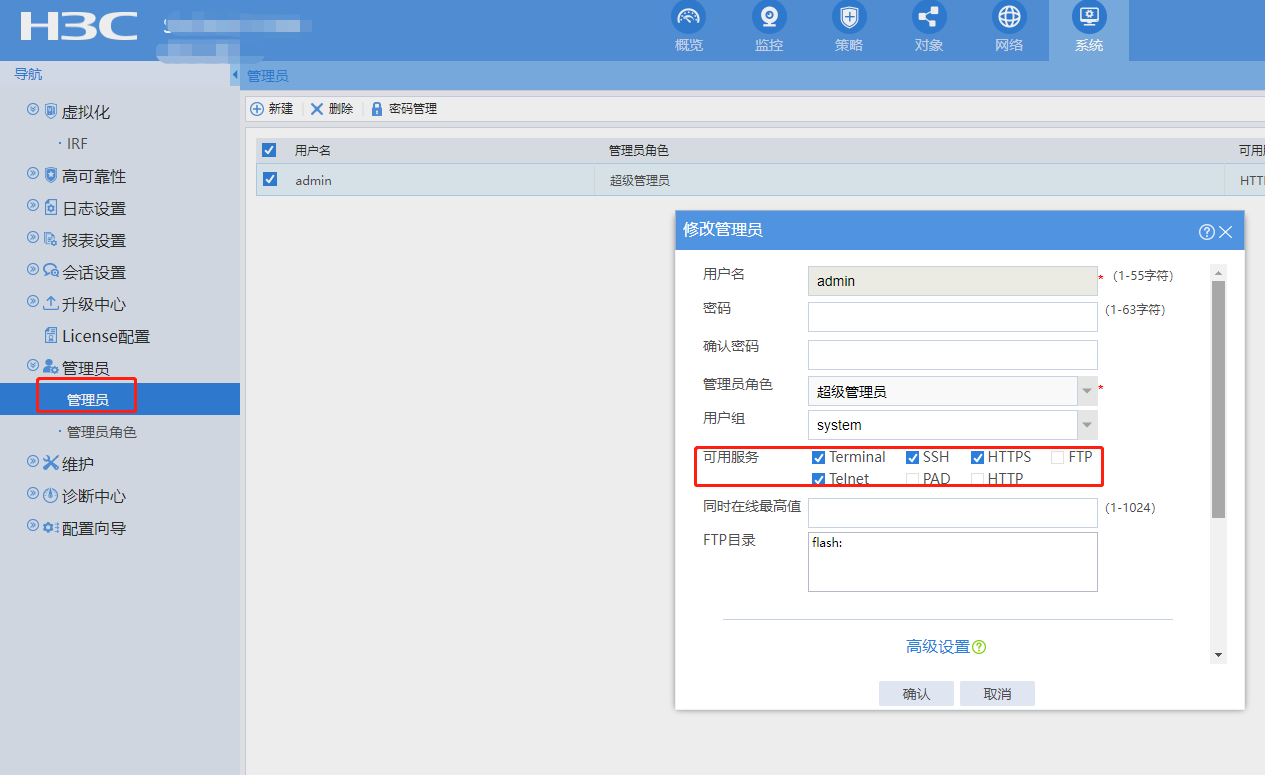Open the 系统 system icon
This screenshot has height=775, width=1265.
pyautogui.click(x=1089, y=17)
